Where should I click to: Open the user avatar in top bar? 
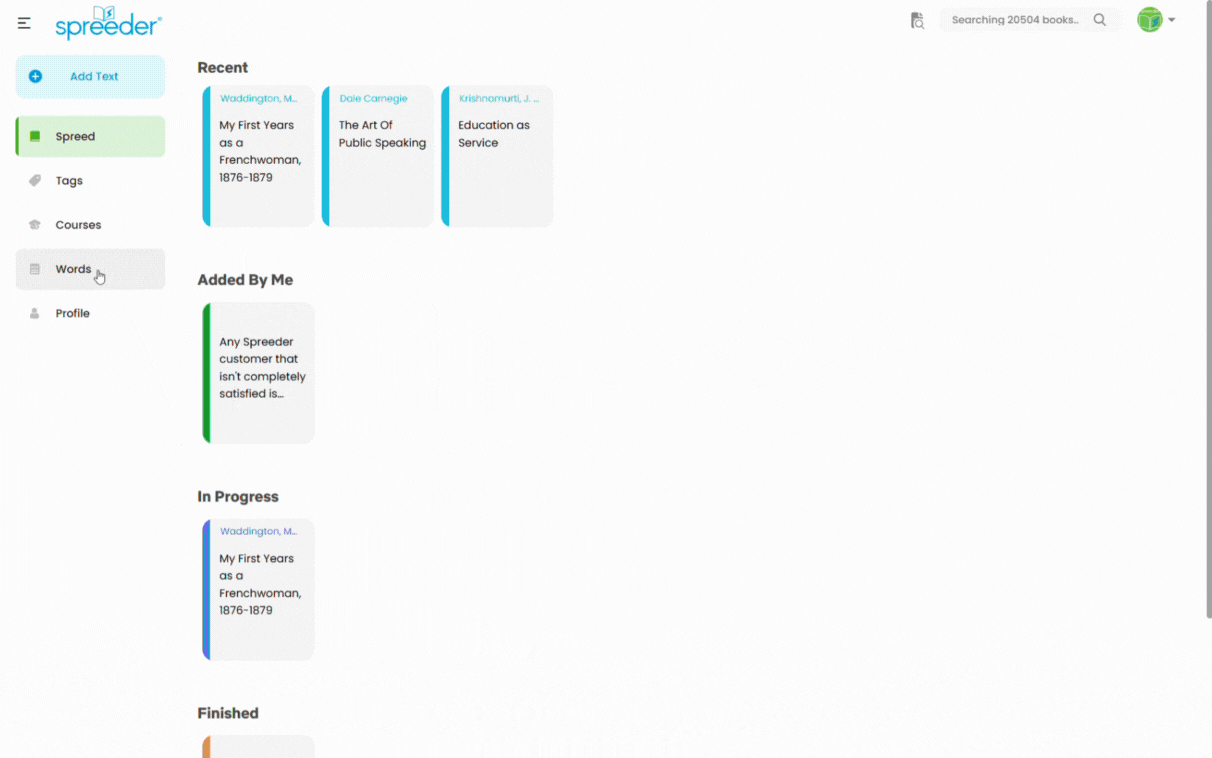pos(1150,20)
